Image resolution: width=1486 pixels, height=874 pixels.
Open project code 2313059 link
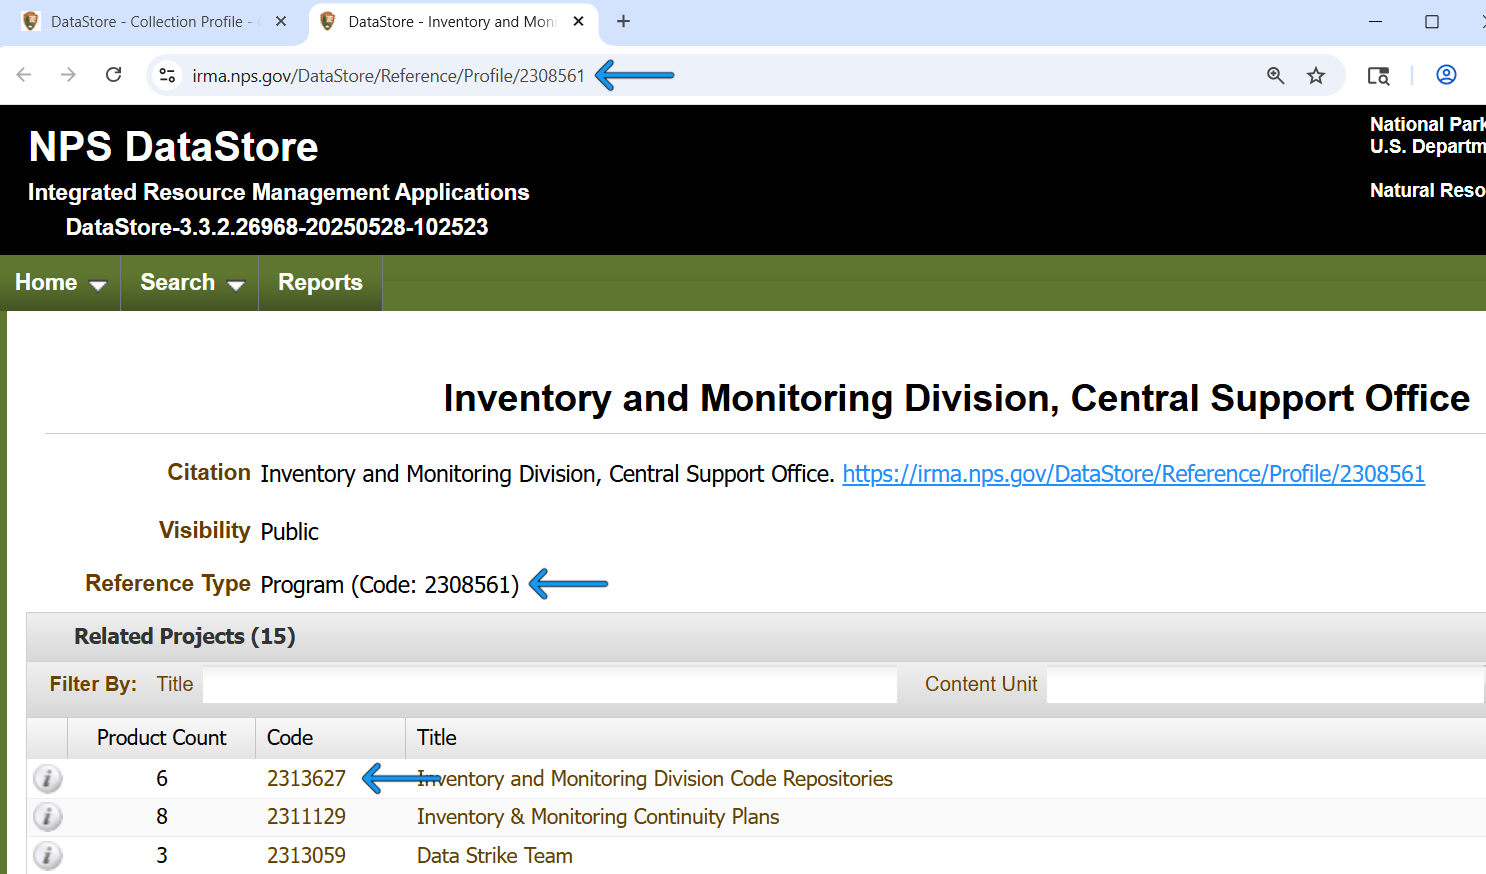[x=306, y=856]
